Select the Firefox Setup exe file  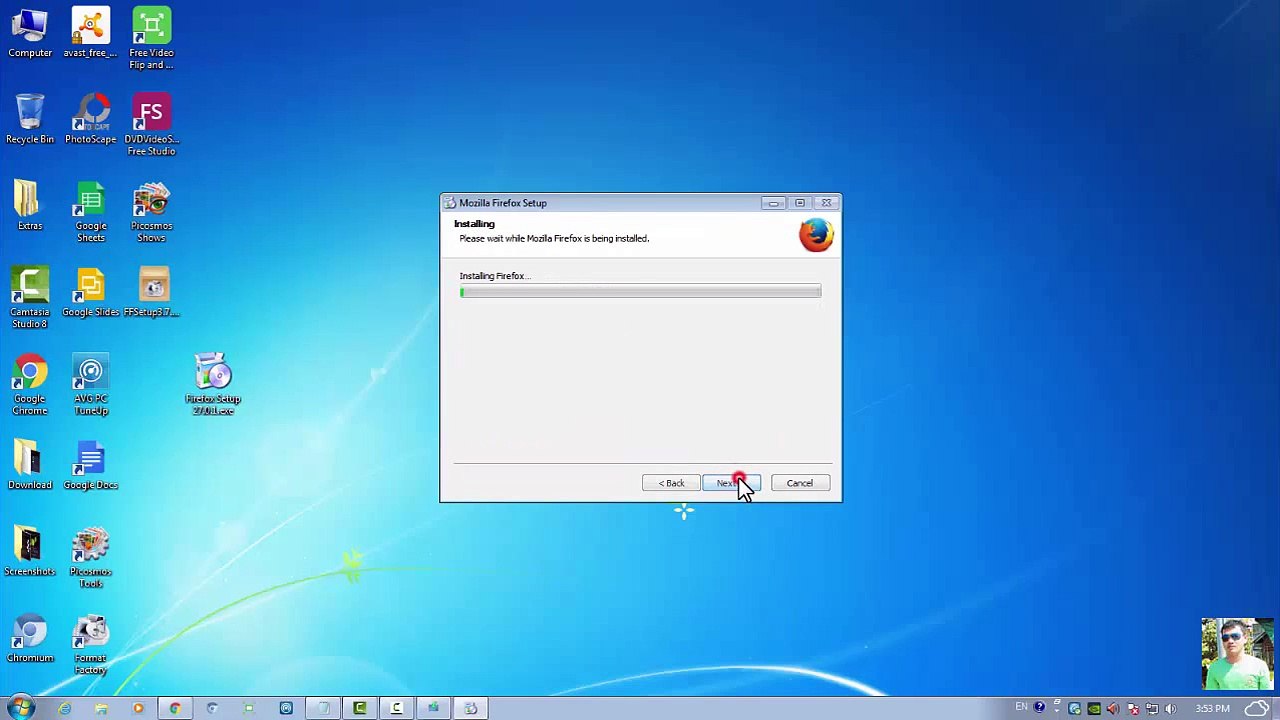213,385
